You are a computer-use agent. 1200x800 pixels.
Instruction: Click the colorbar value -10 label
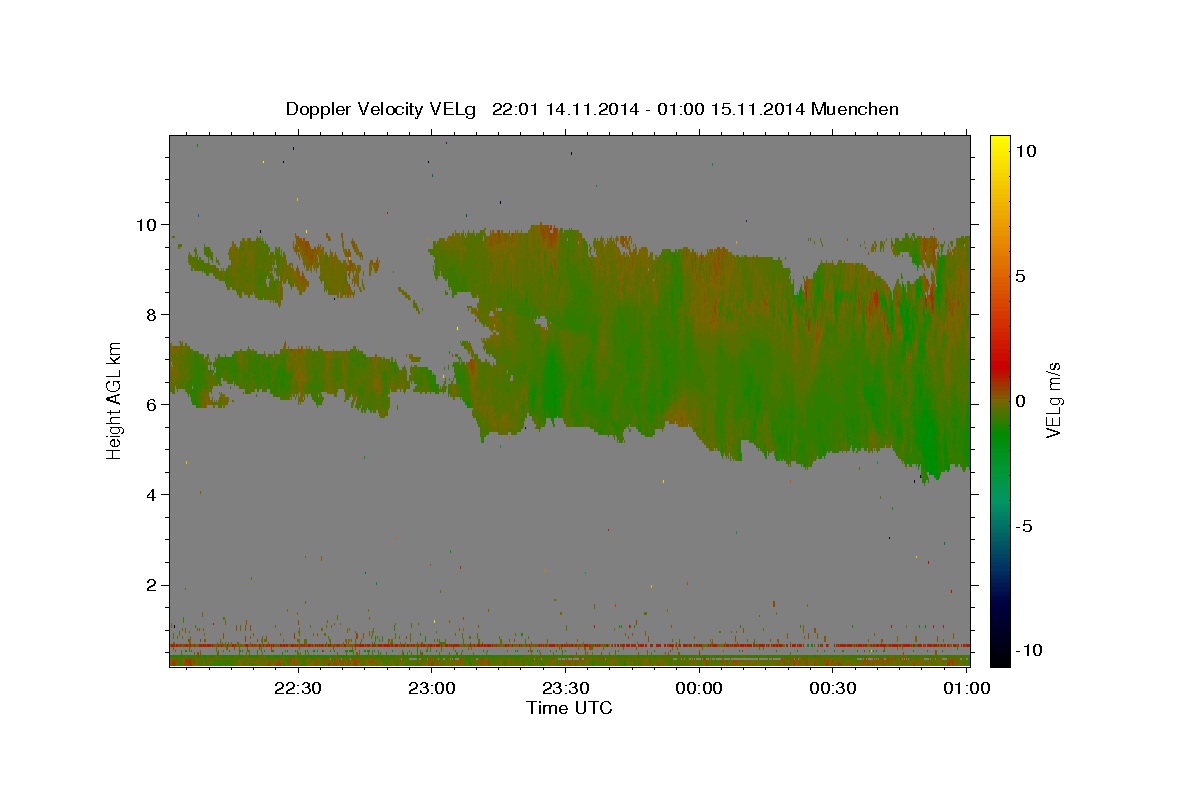coord(1029,651)
